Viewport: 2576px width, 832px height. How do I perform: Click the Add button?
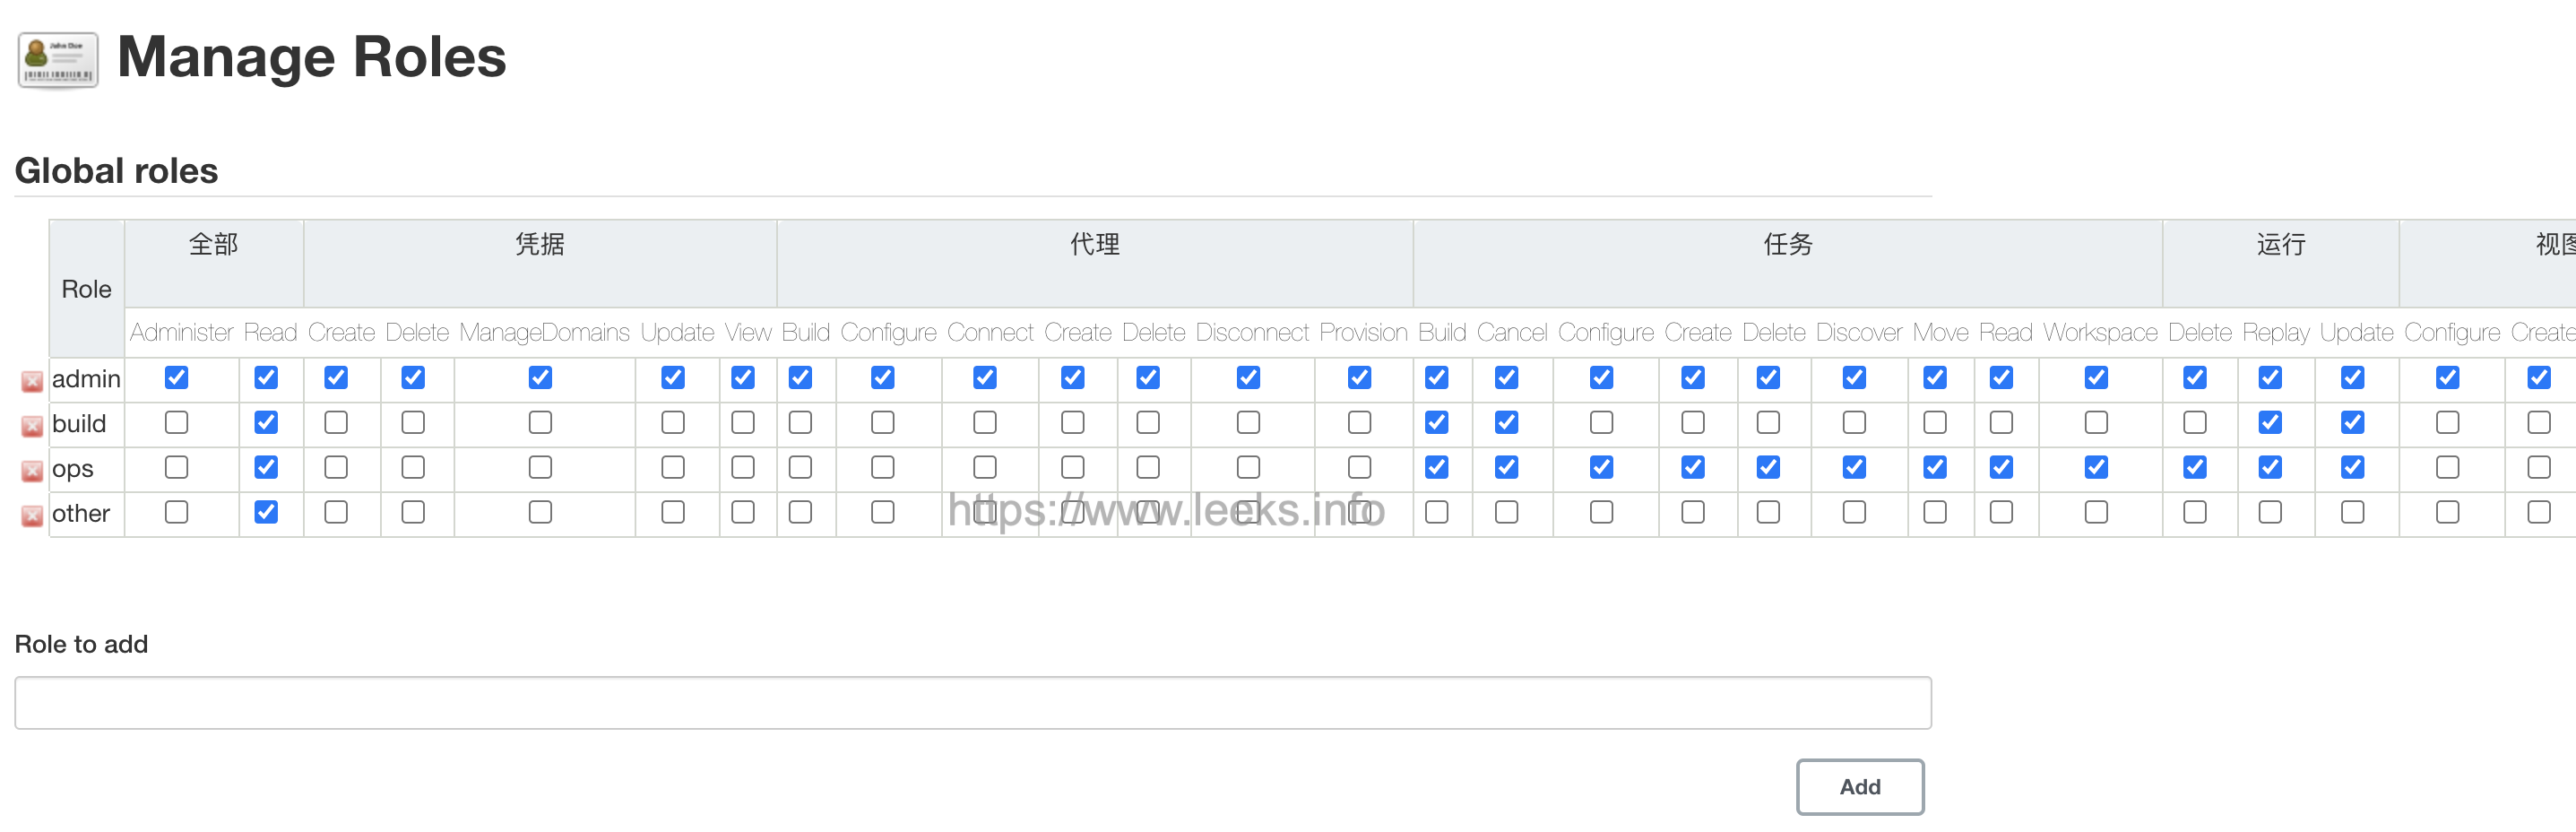click(1860, 787)
